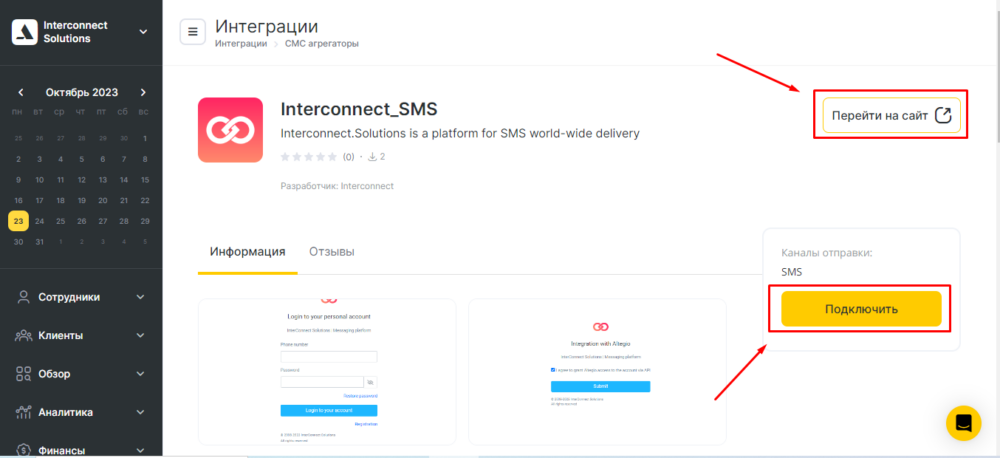
Task: Click the Interconnect_SMS app logo
Action: tap(230, 130)
